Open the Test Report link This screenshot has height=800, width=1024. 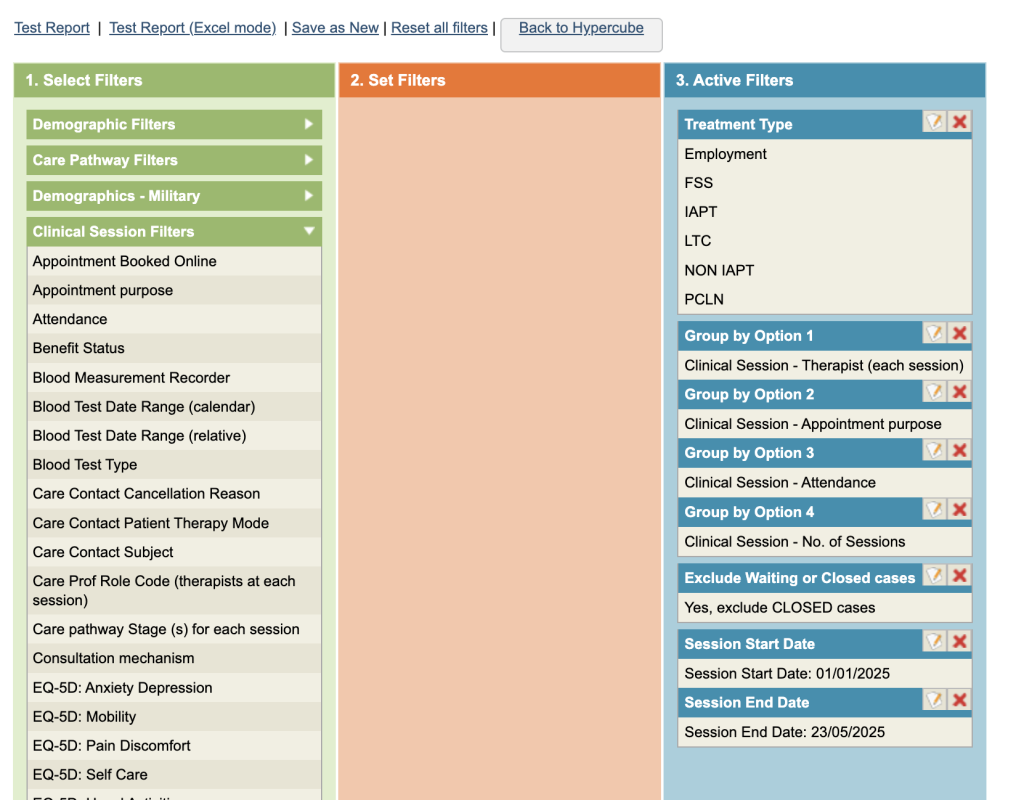52,28
